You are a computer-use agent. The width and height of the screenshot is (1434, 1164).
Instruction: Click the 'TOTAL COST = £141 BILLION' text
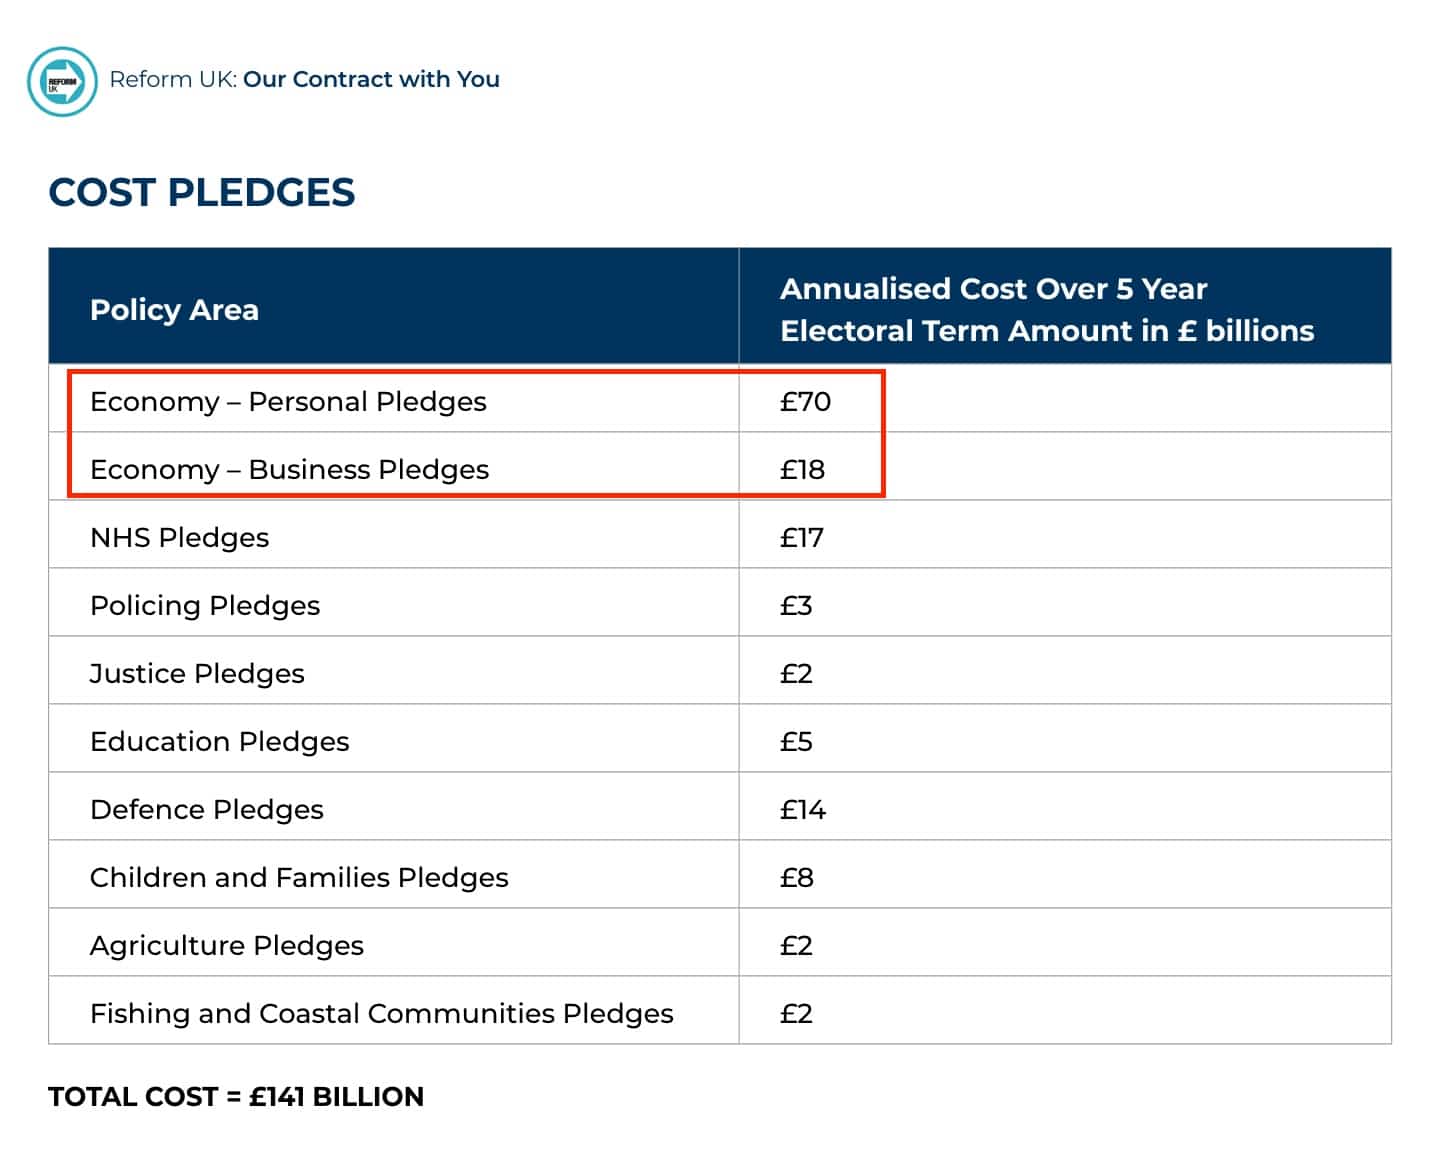[x=236, y=1097]
